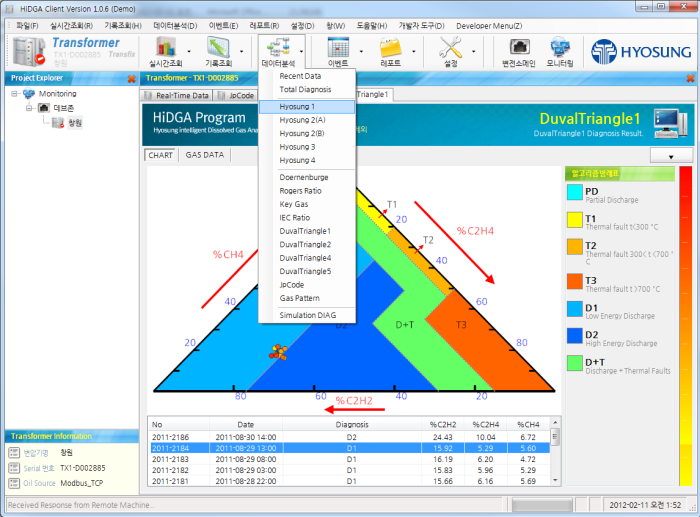
Task: Open the dropdown box above the legend
Action: pyautogui.click(x=671, y=156)
